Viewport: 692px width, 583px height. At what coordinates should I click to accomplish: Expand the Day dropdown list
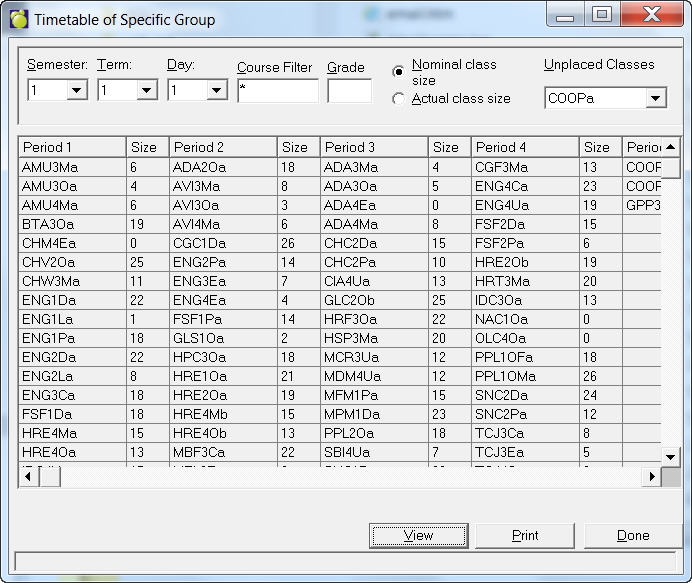point(216,91)
